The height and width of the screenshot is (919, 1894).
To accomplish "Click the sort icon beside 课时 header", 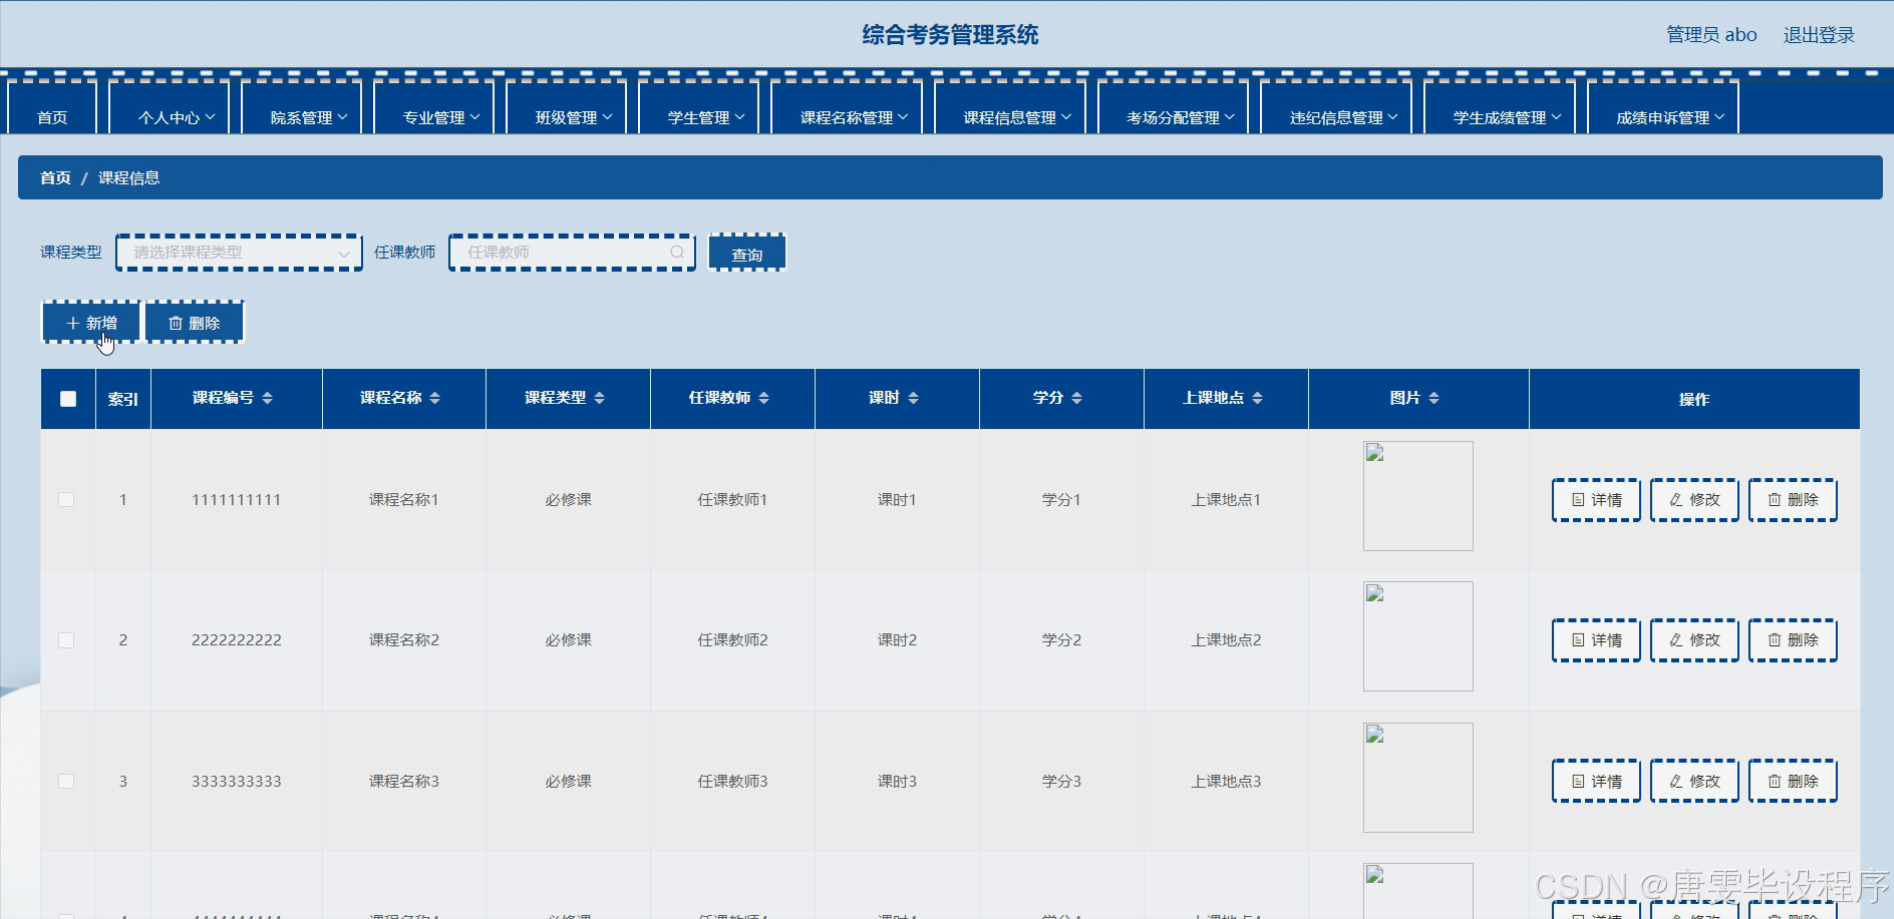I will 913,398.
